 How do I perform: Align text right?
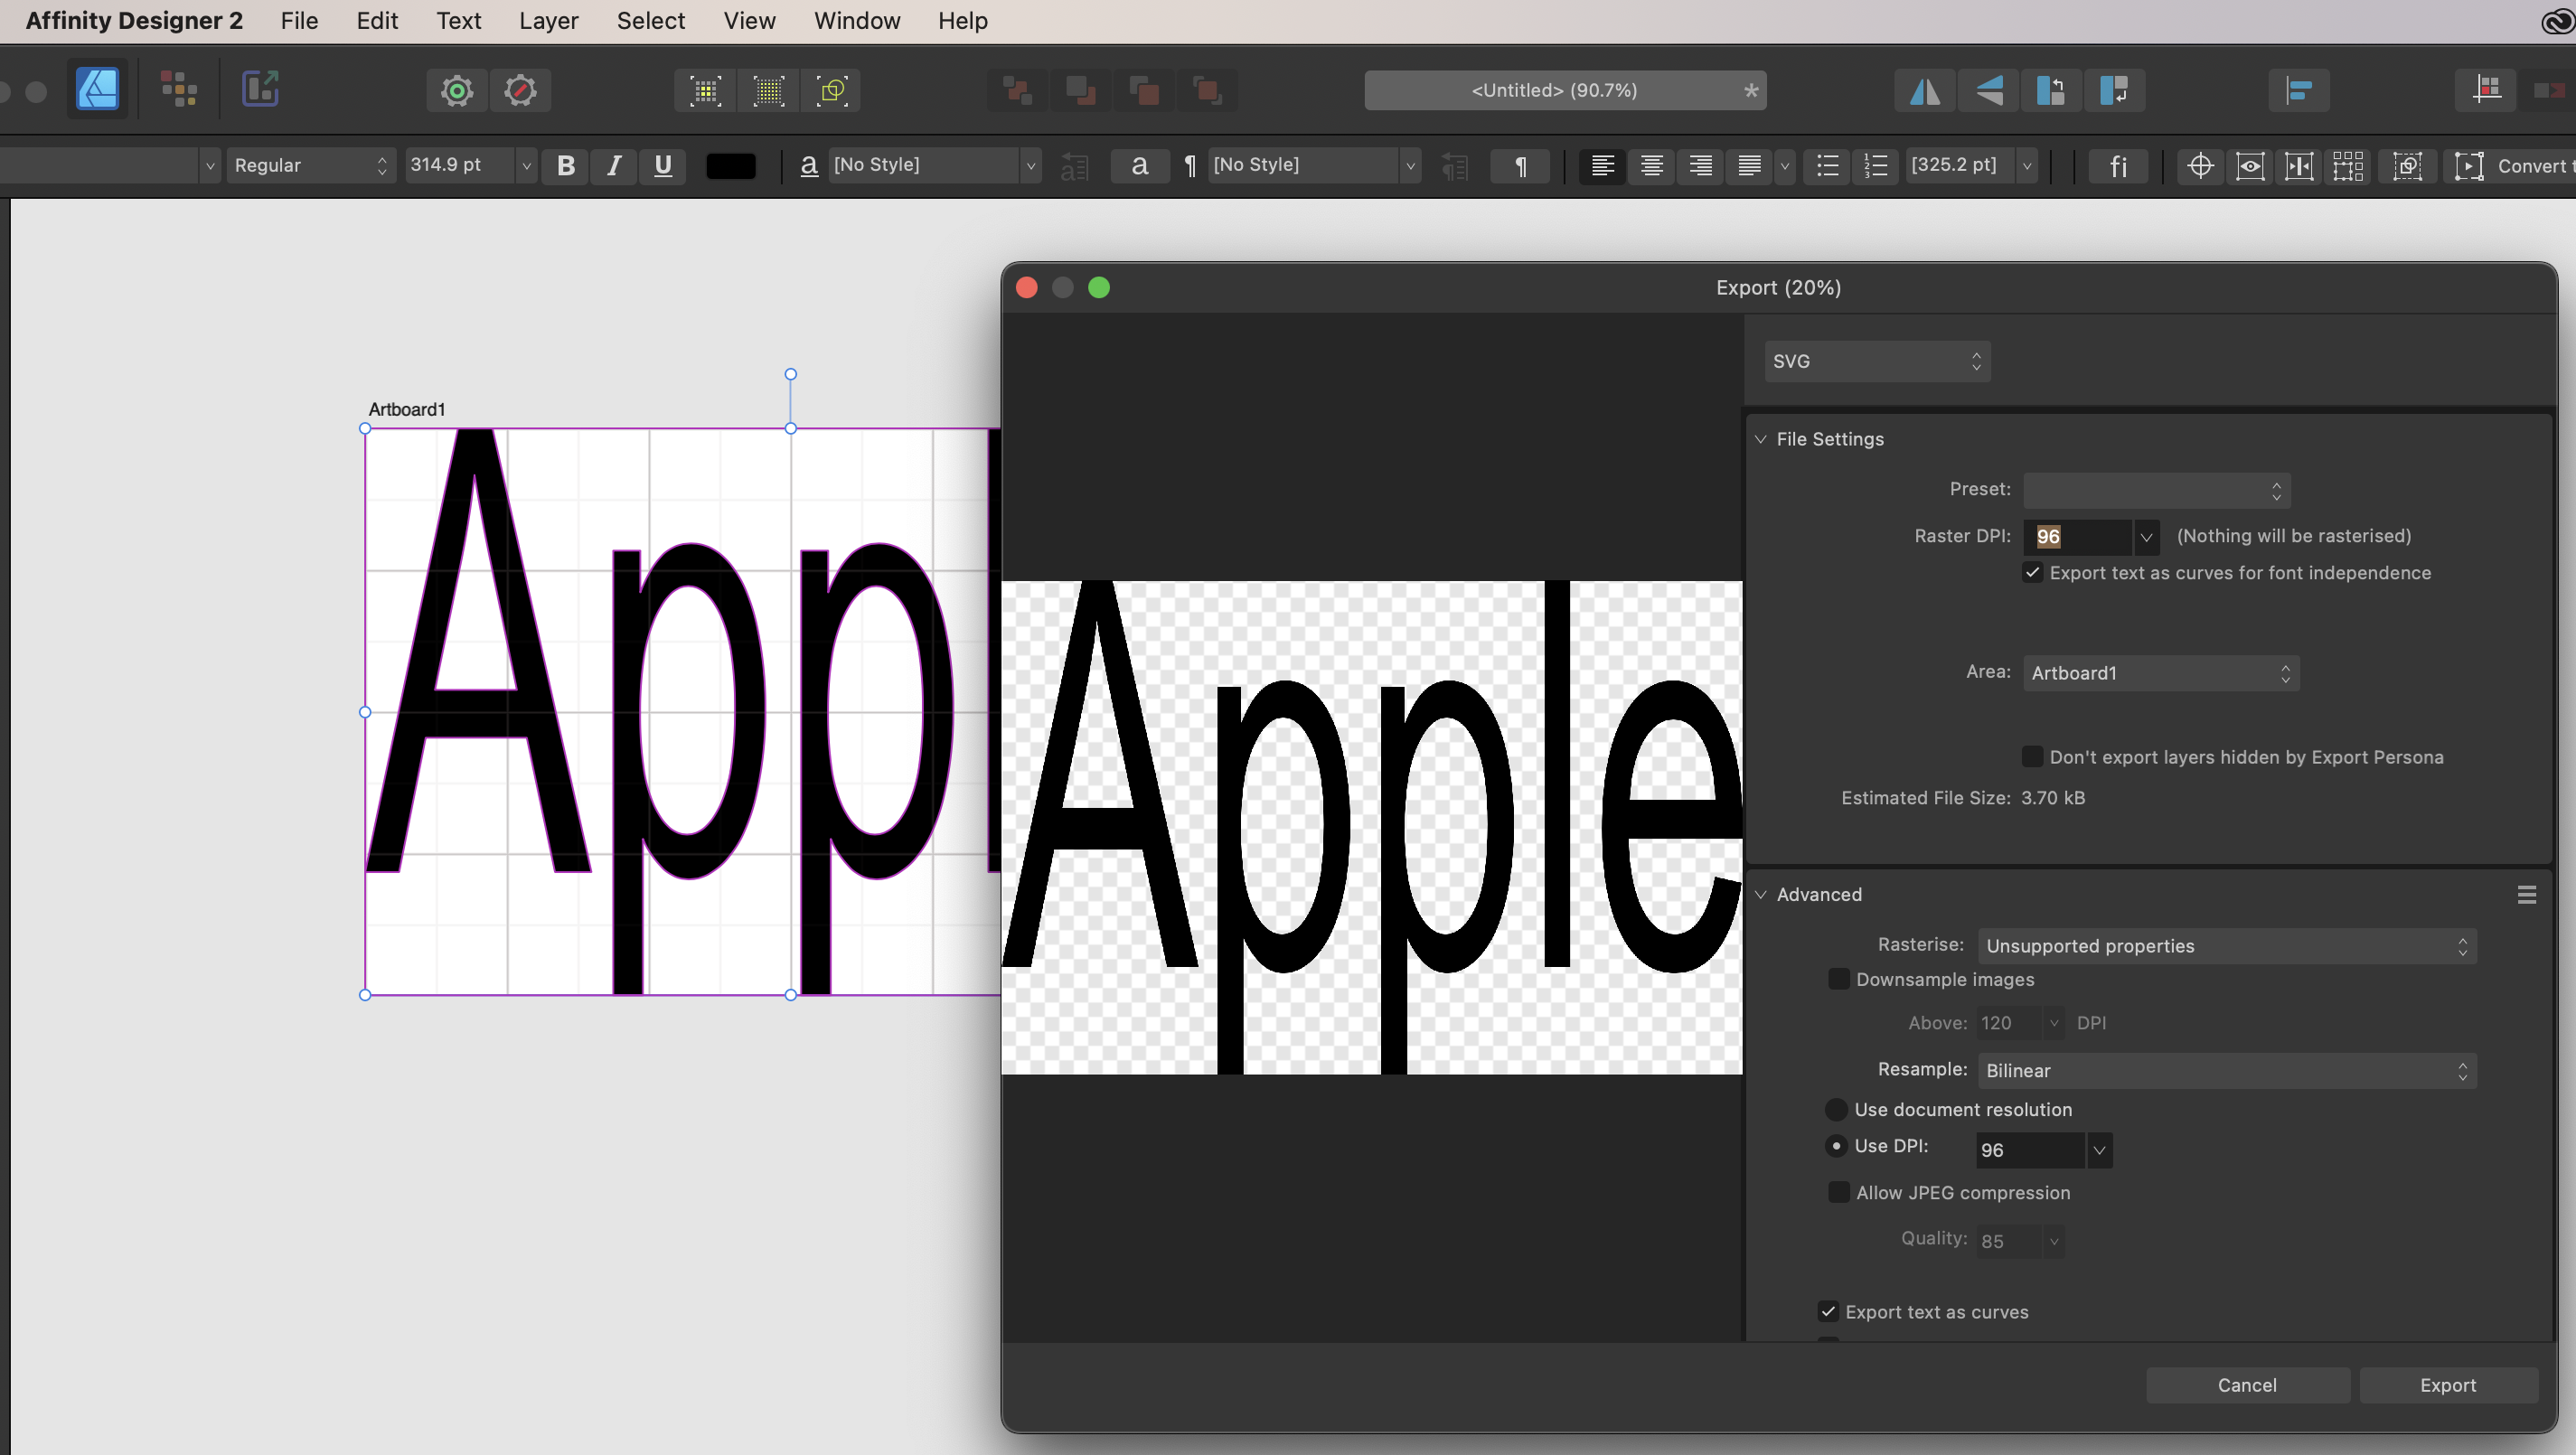coord(1701,165)
